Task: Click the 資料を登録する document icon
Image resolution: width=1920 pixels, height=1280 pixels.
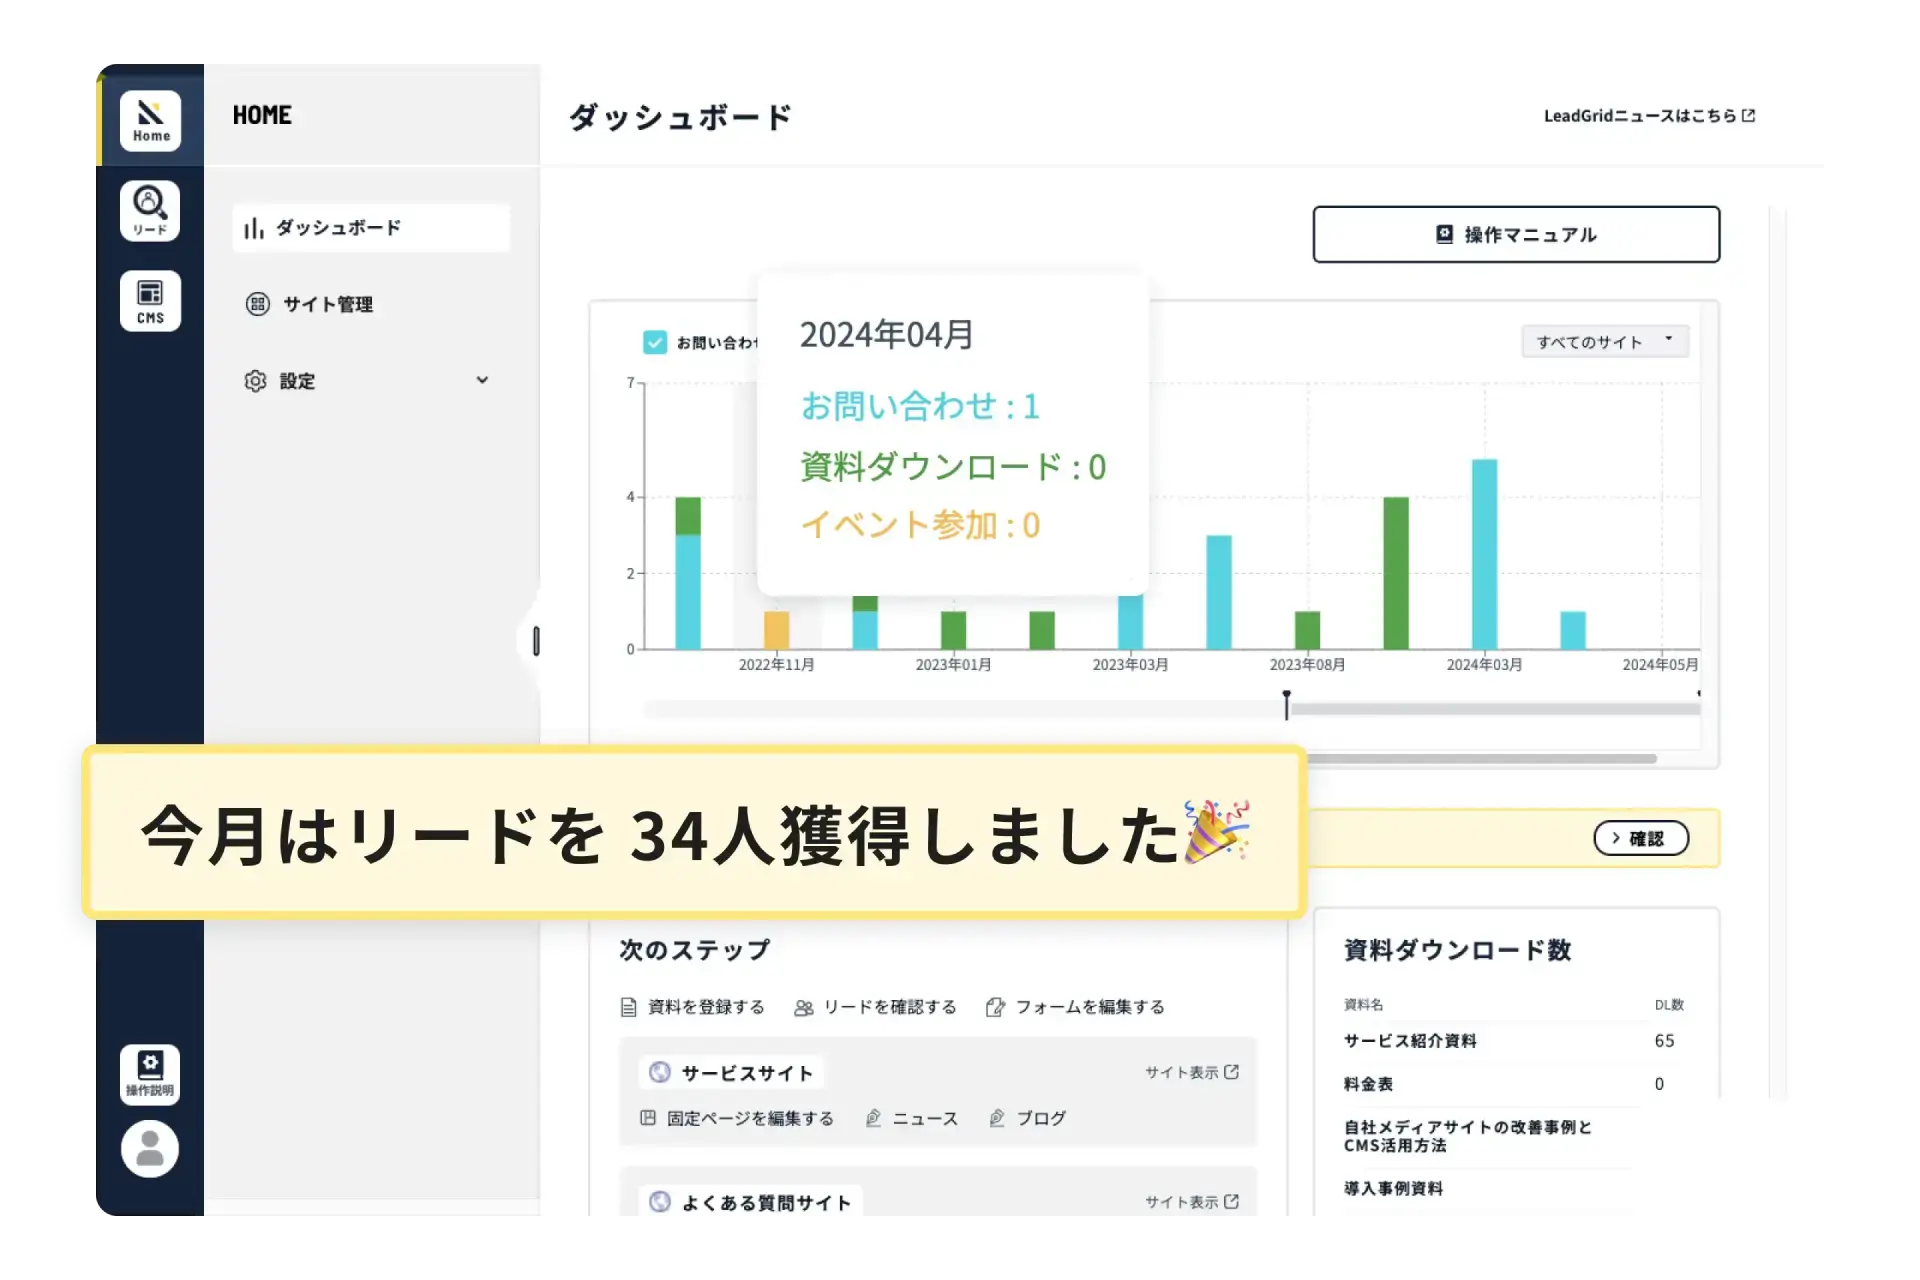Action: point(629,1007)
